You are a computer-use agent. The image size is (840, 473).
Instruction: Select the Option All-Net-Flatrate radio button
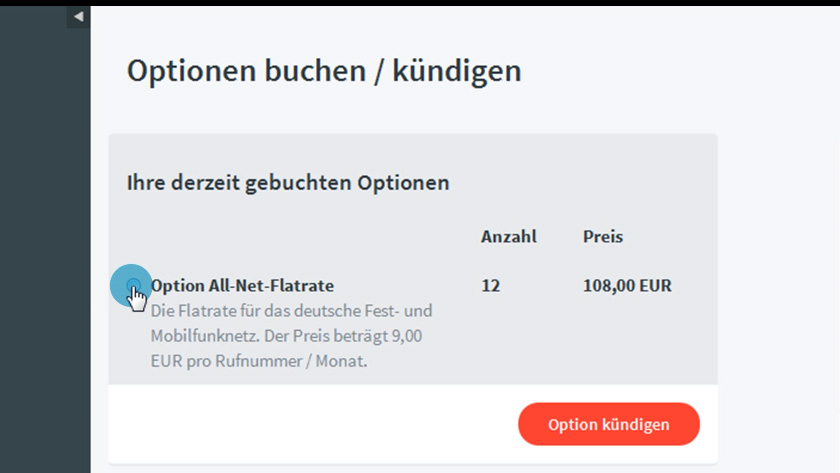(x=133, y=287)
